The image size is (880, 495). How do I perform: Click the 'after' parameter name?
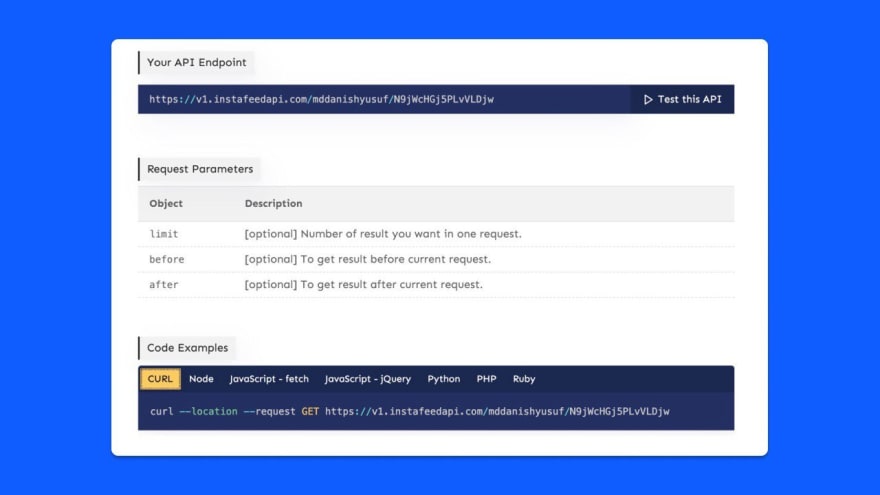point(163,285)
